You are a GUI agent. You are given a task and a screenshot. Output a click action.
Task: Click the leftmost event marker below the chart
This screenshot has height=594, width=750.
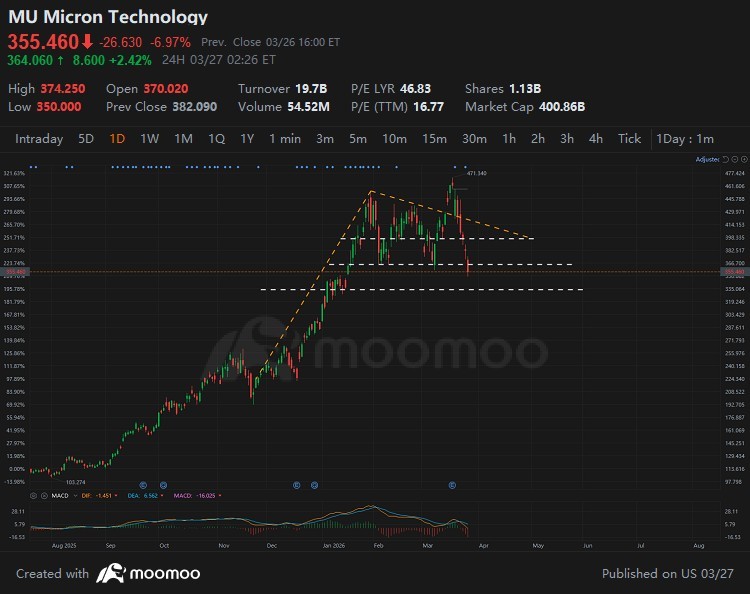coord(143,485)
